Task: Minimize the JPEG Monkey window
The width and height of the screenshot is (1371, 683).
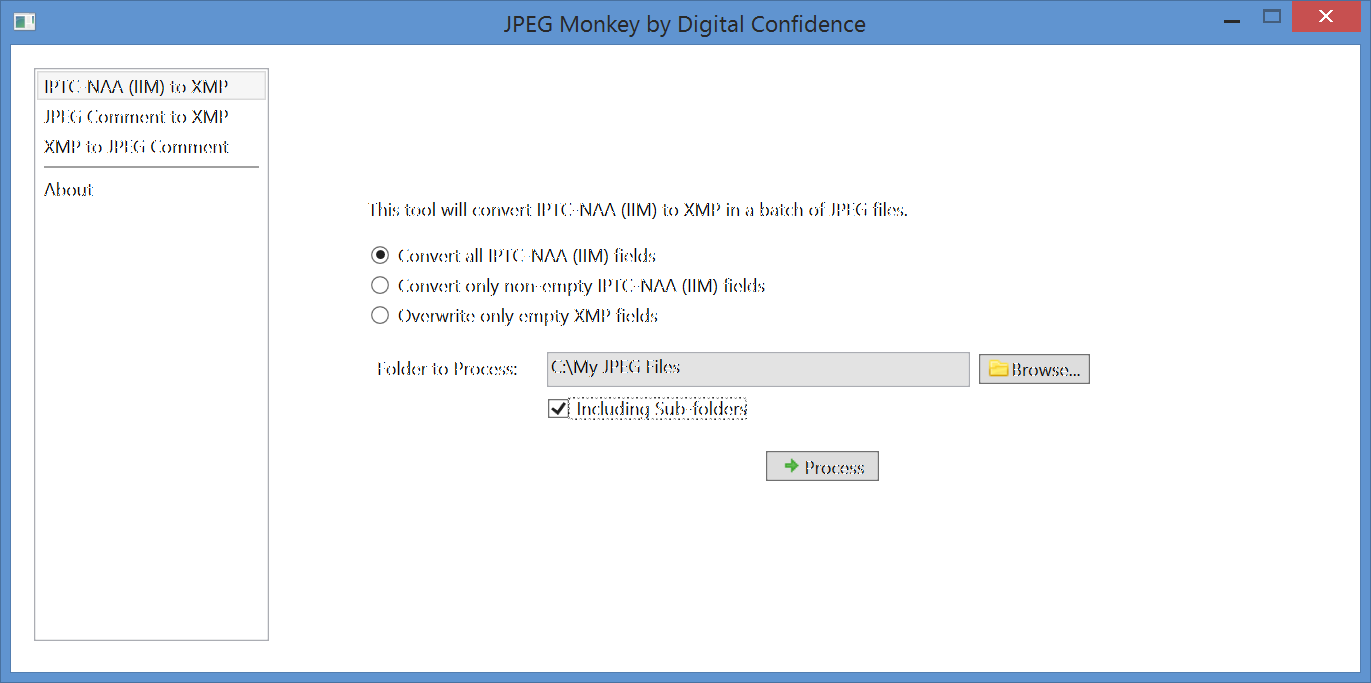Action: [x=1232, y=18]
